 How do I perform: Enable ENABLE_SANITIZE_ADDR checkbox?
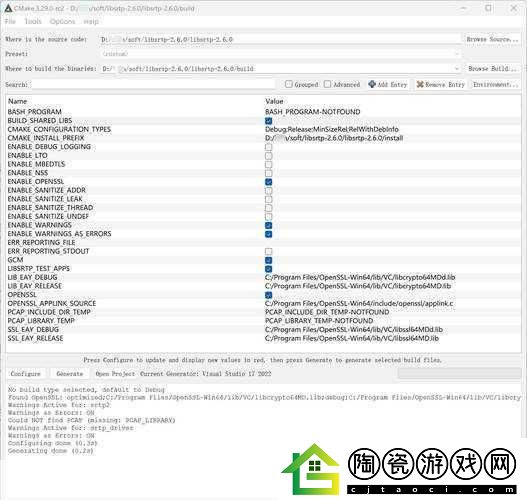[x=268, y=191]
